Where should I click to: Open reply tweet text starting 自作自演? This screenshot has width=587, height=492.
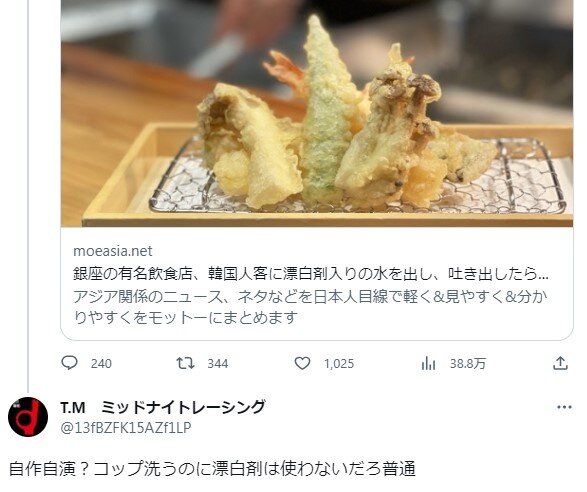pyautogui.click(x=212, y=469)
